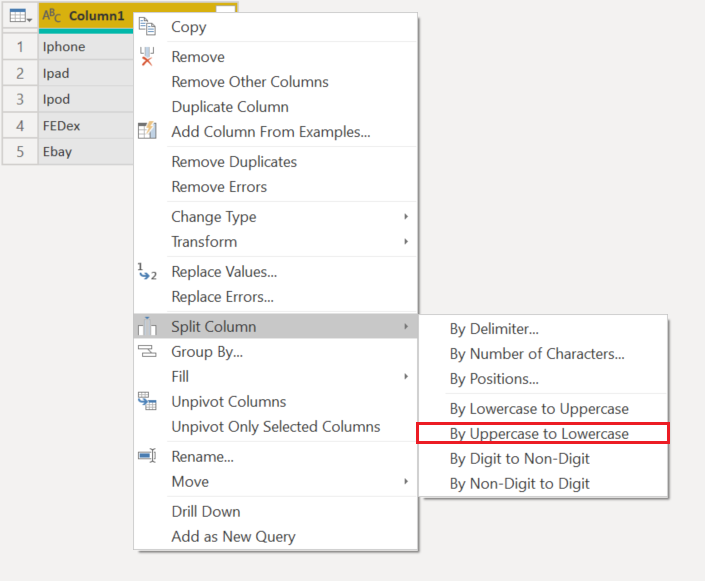Click the Ipod cell

click(86, 99)
